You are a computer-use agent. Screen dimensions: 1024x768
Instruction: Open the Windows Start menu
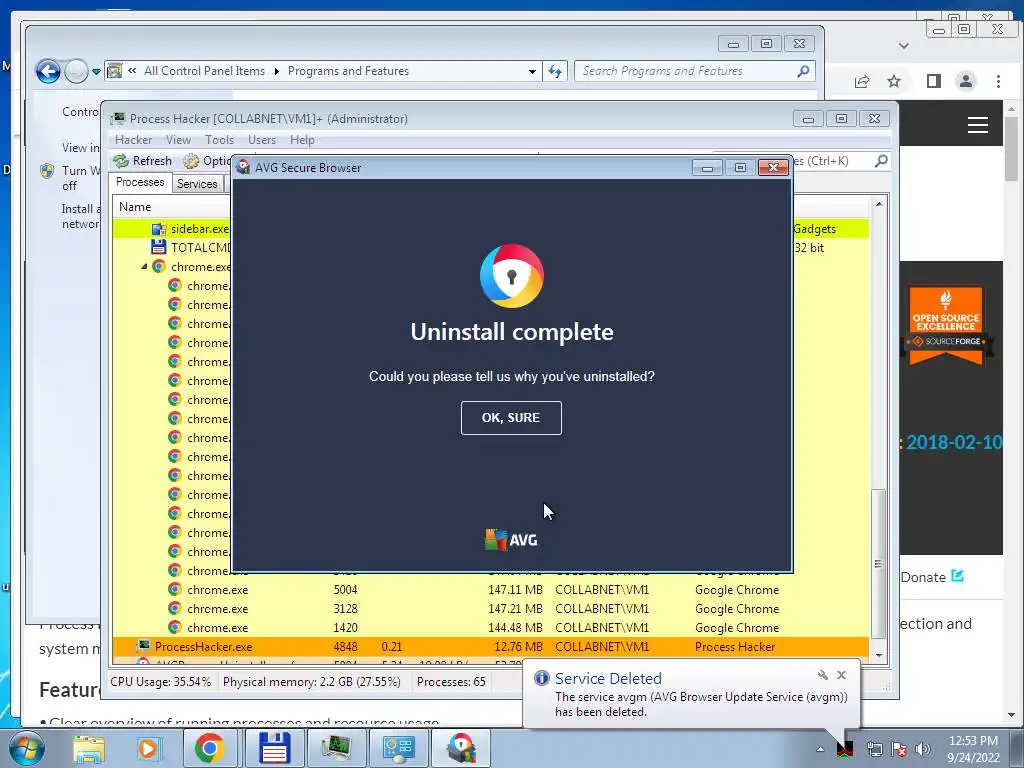click(26, 748)
